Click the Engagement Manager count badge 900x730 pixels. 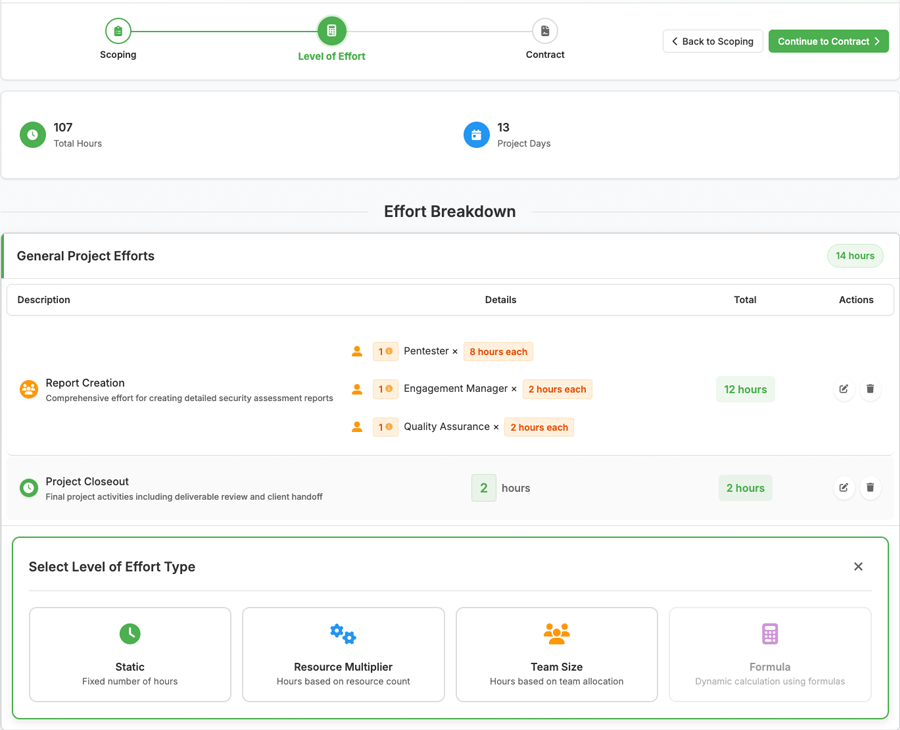point(385,389)
